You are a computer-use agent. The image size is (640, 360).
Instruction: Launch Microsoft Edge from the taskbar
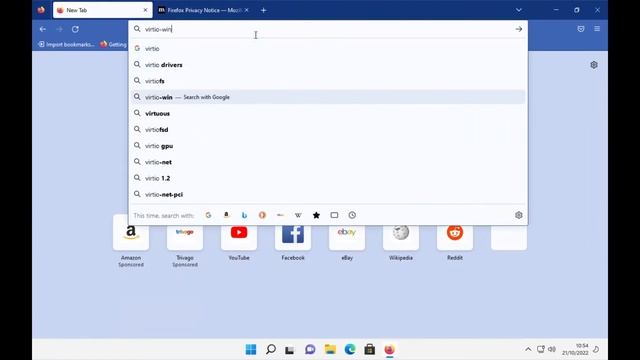(350, 349)
